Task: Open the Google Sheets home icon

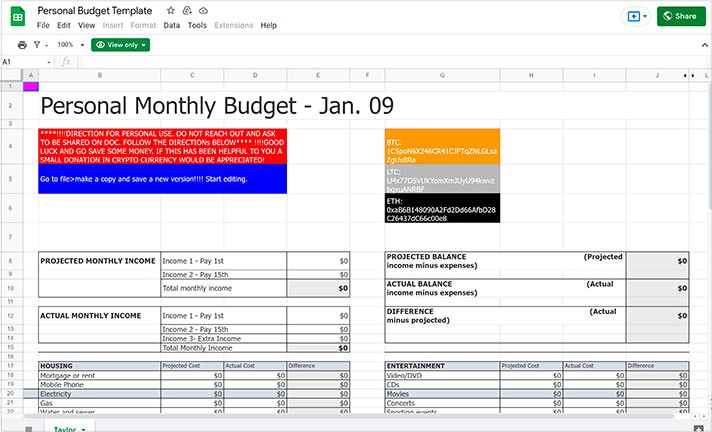Action: point(18,17)
